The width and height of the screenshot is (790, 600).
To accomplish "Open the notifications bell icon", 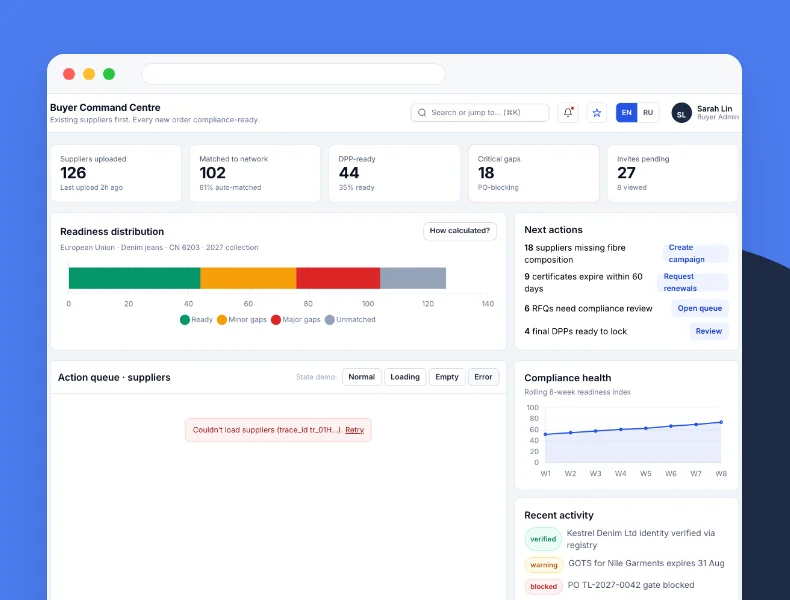I will (x=568, y=112).
